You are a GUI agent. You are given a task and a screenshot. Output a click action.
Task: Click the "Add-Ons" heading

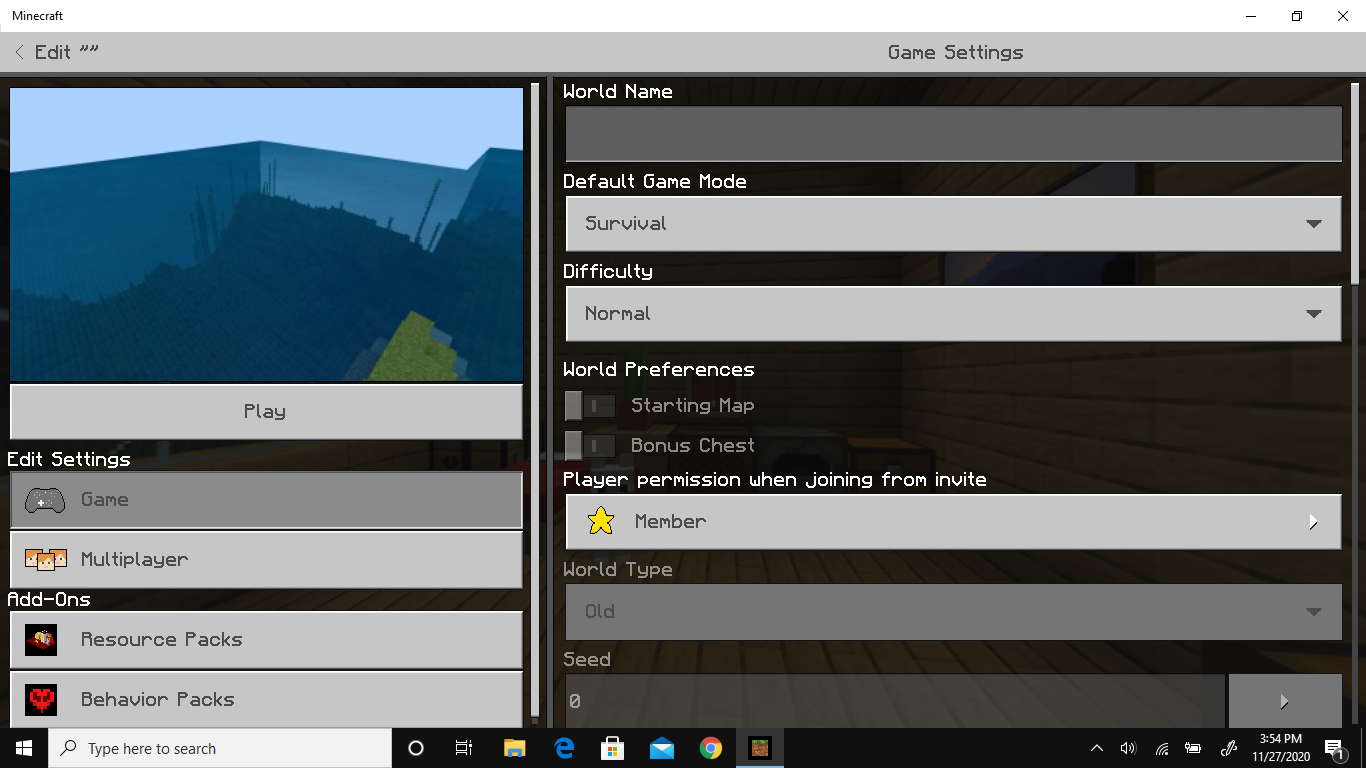tap(49, 600)
